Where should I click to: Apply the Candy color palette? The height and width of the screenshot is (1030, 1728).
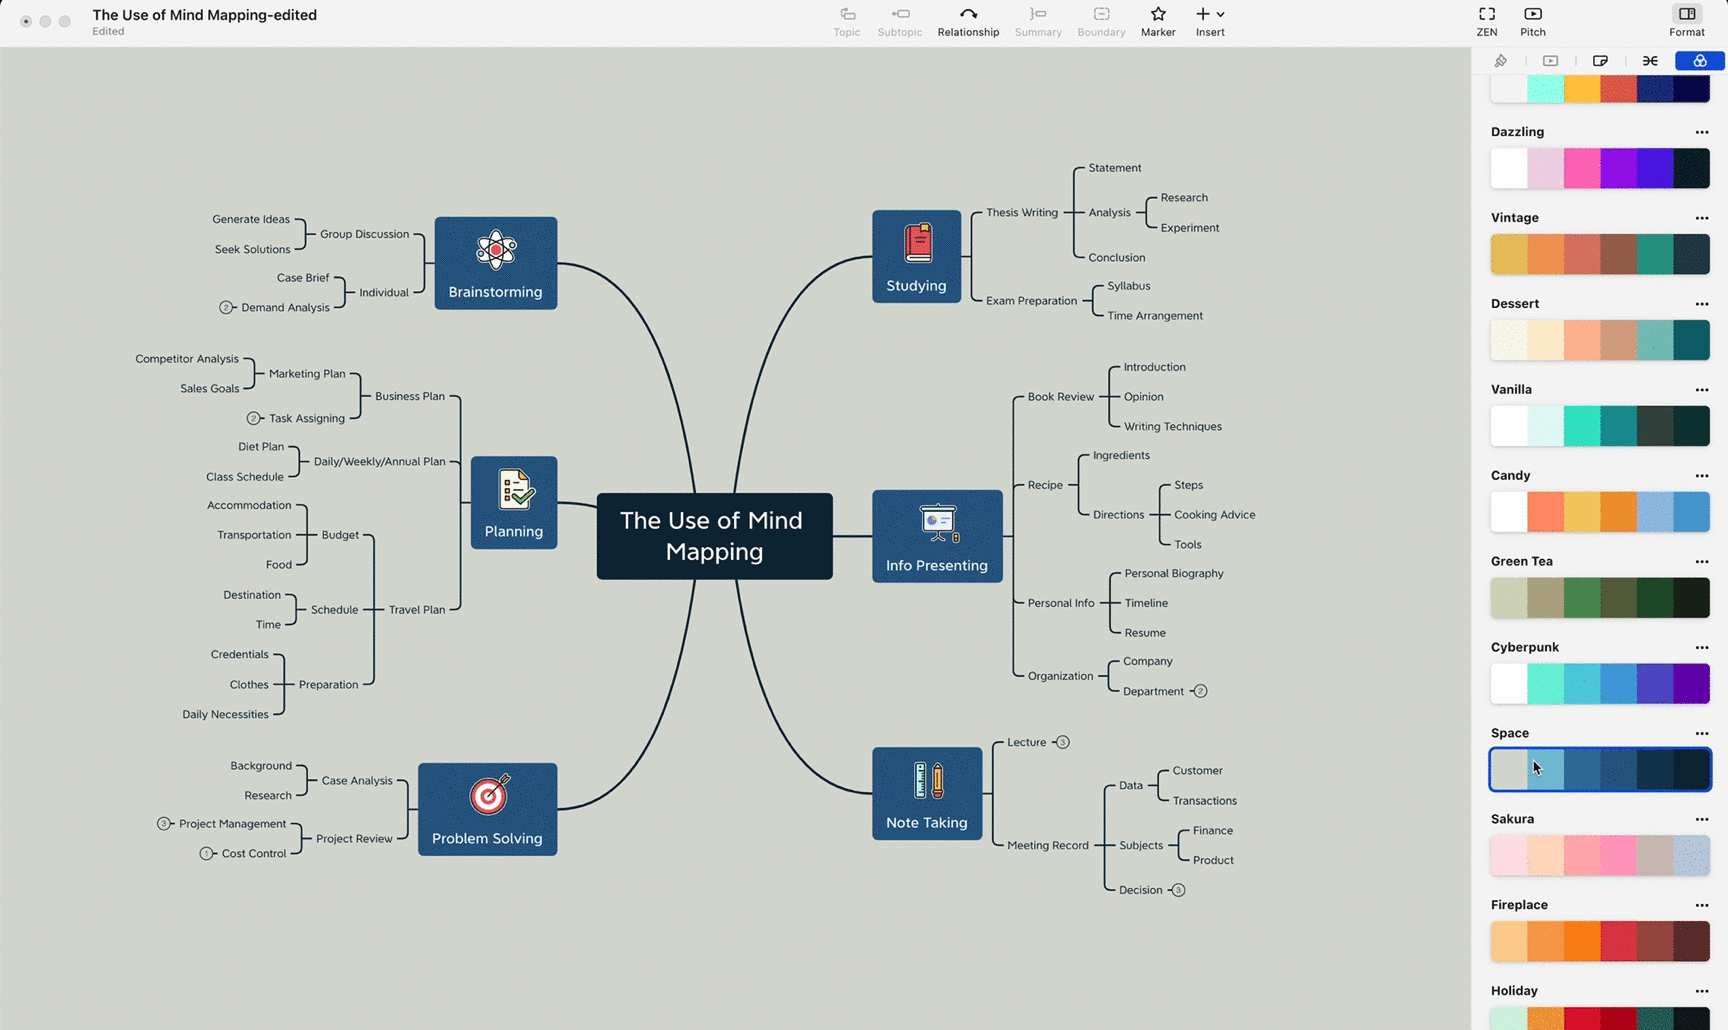1600,512
